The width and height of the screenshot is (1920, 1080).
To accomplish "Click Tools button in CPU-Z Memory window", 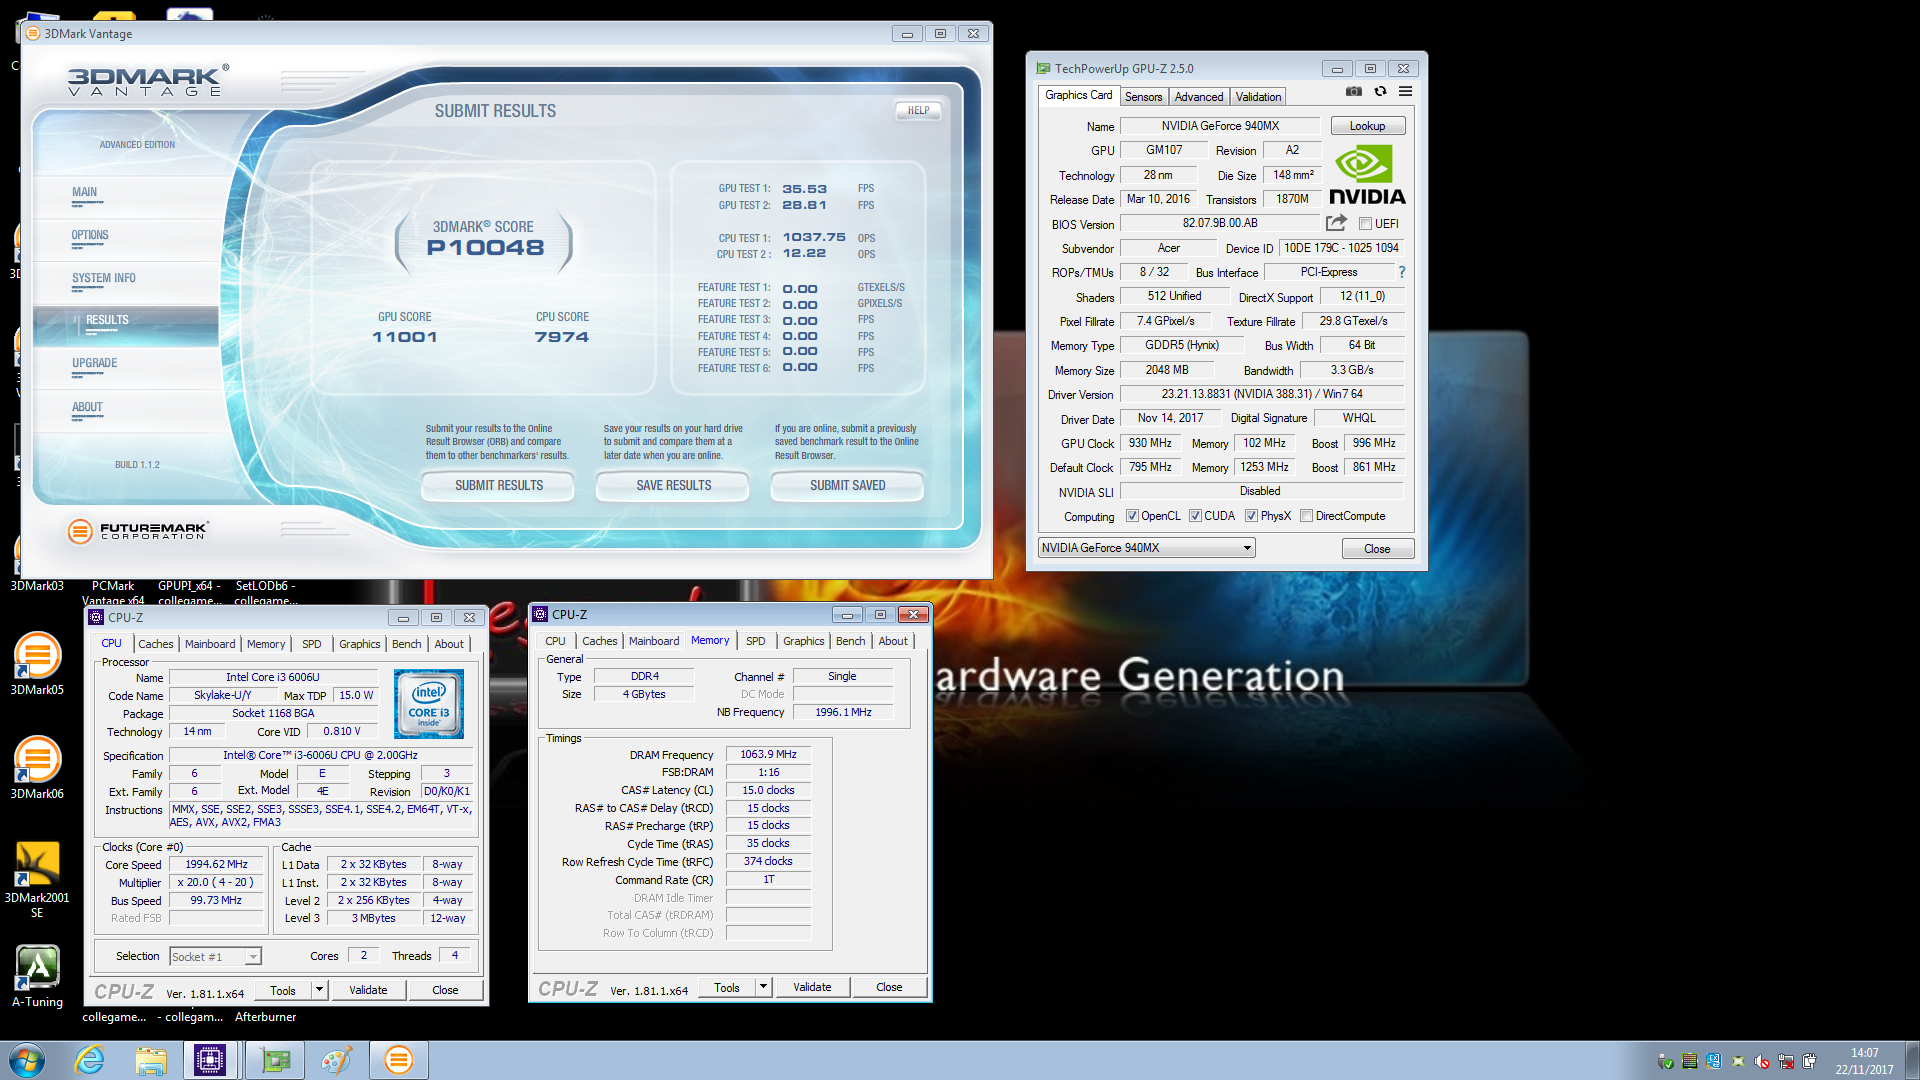I will pos(727,987).
